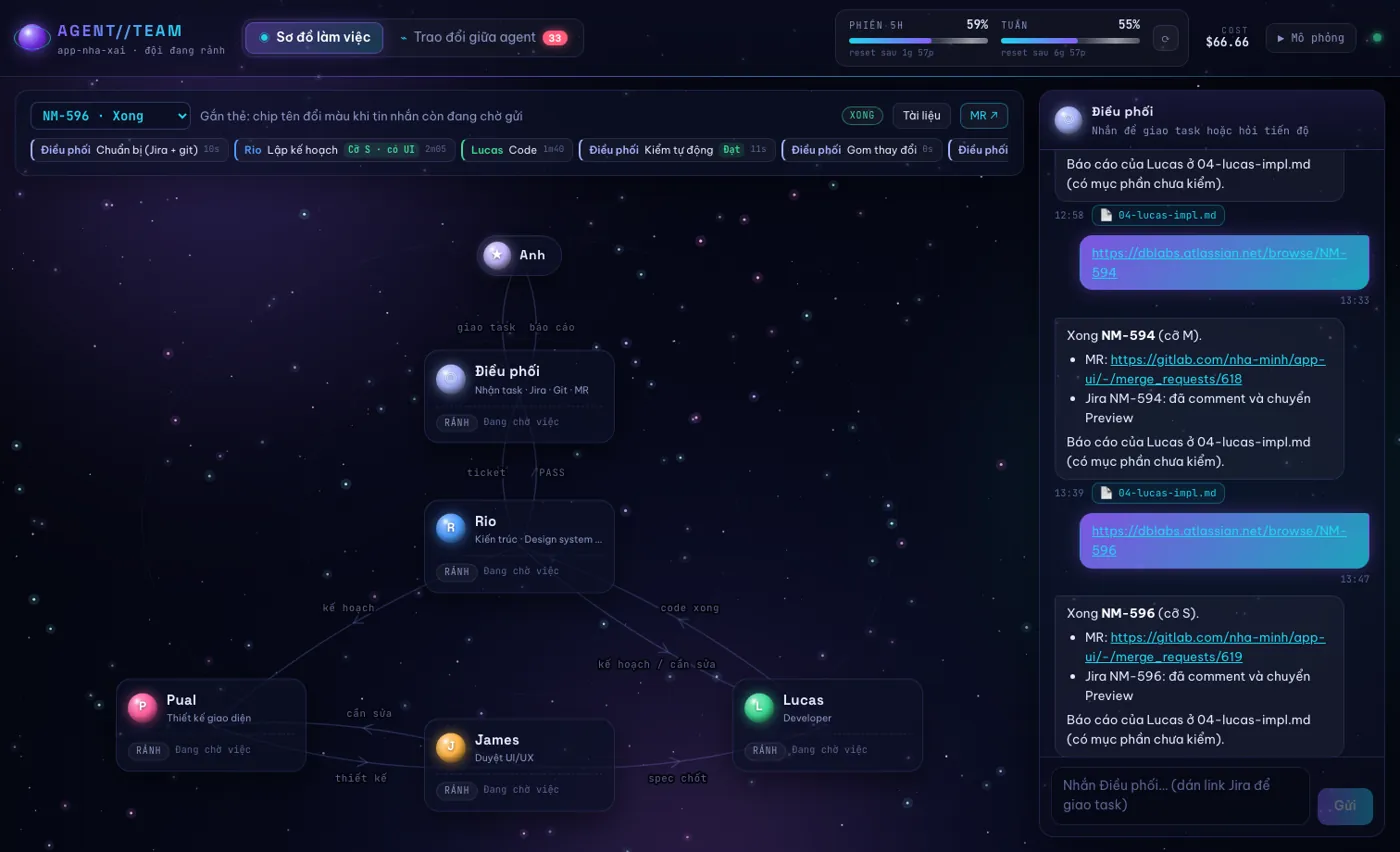
Task: Open the MR external link button
Action: coord(984,116)
